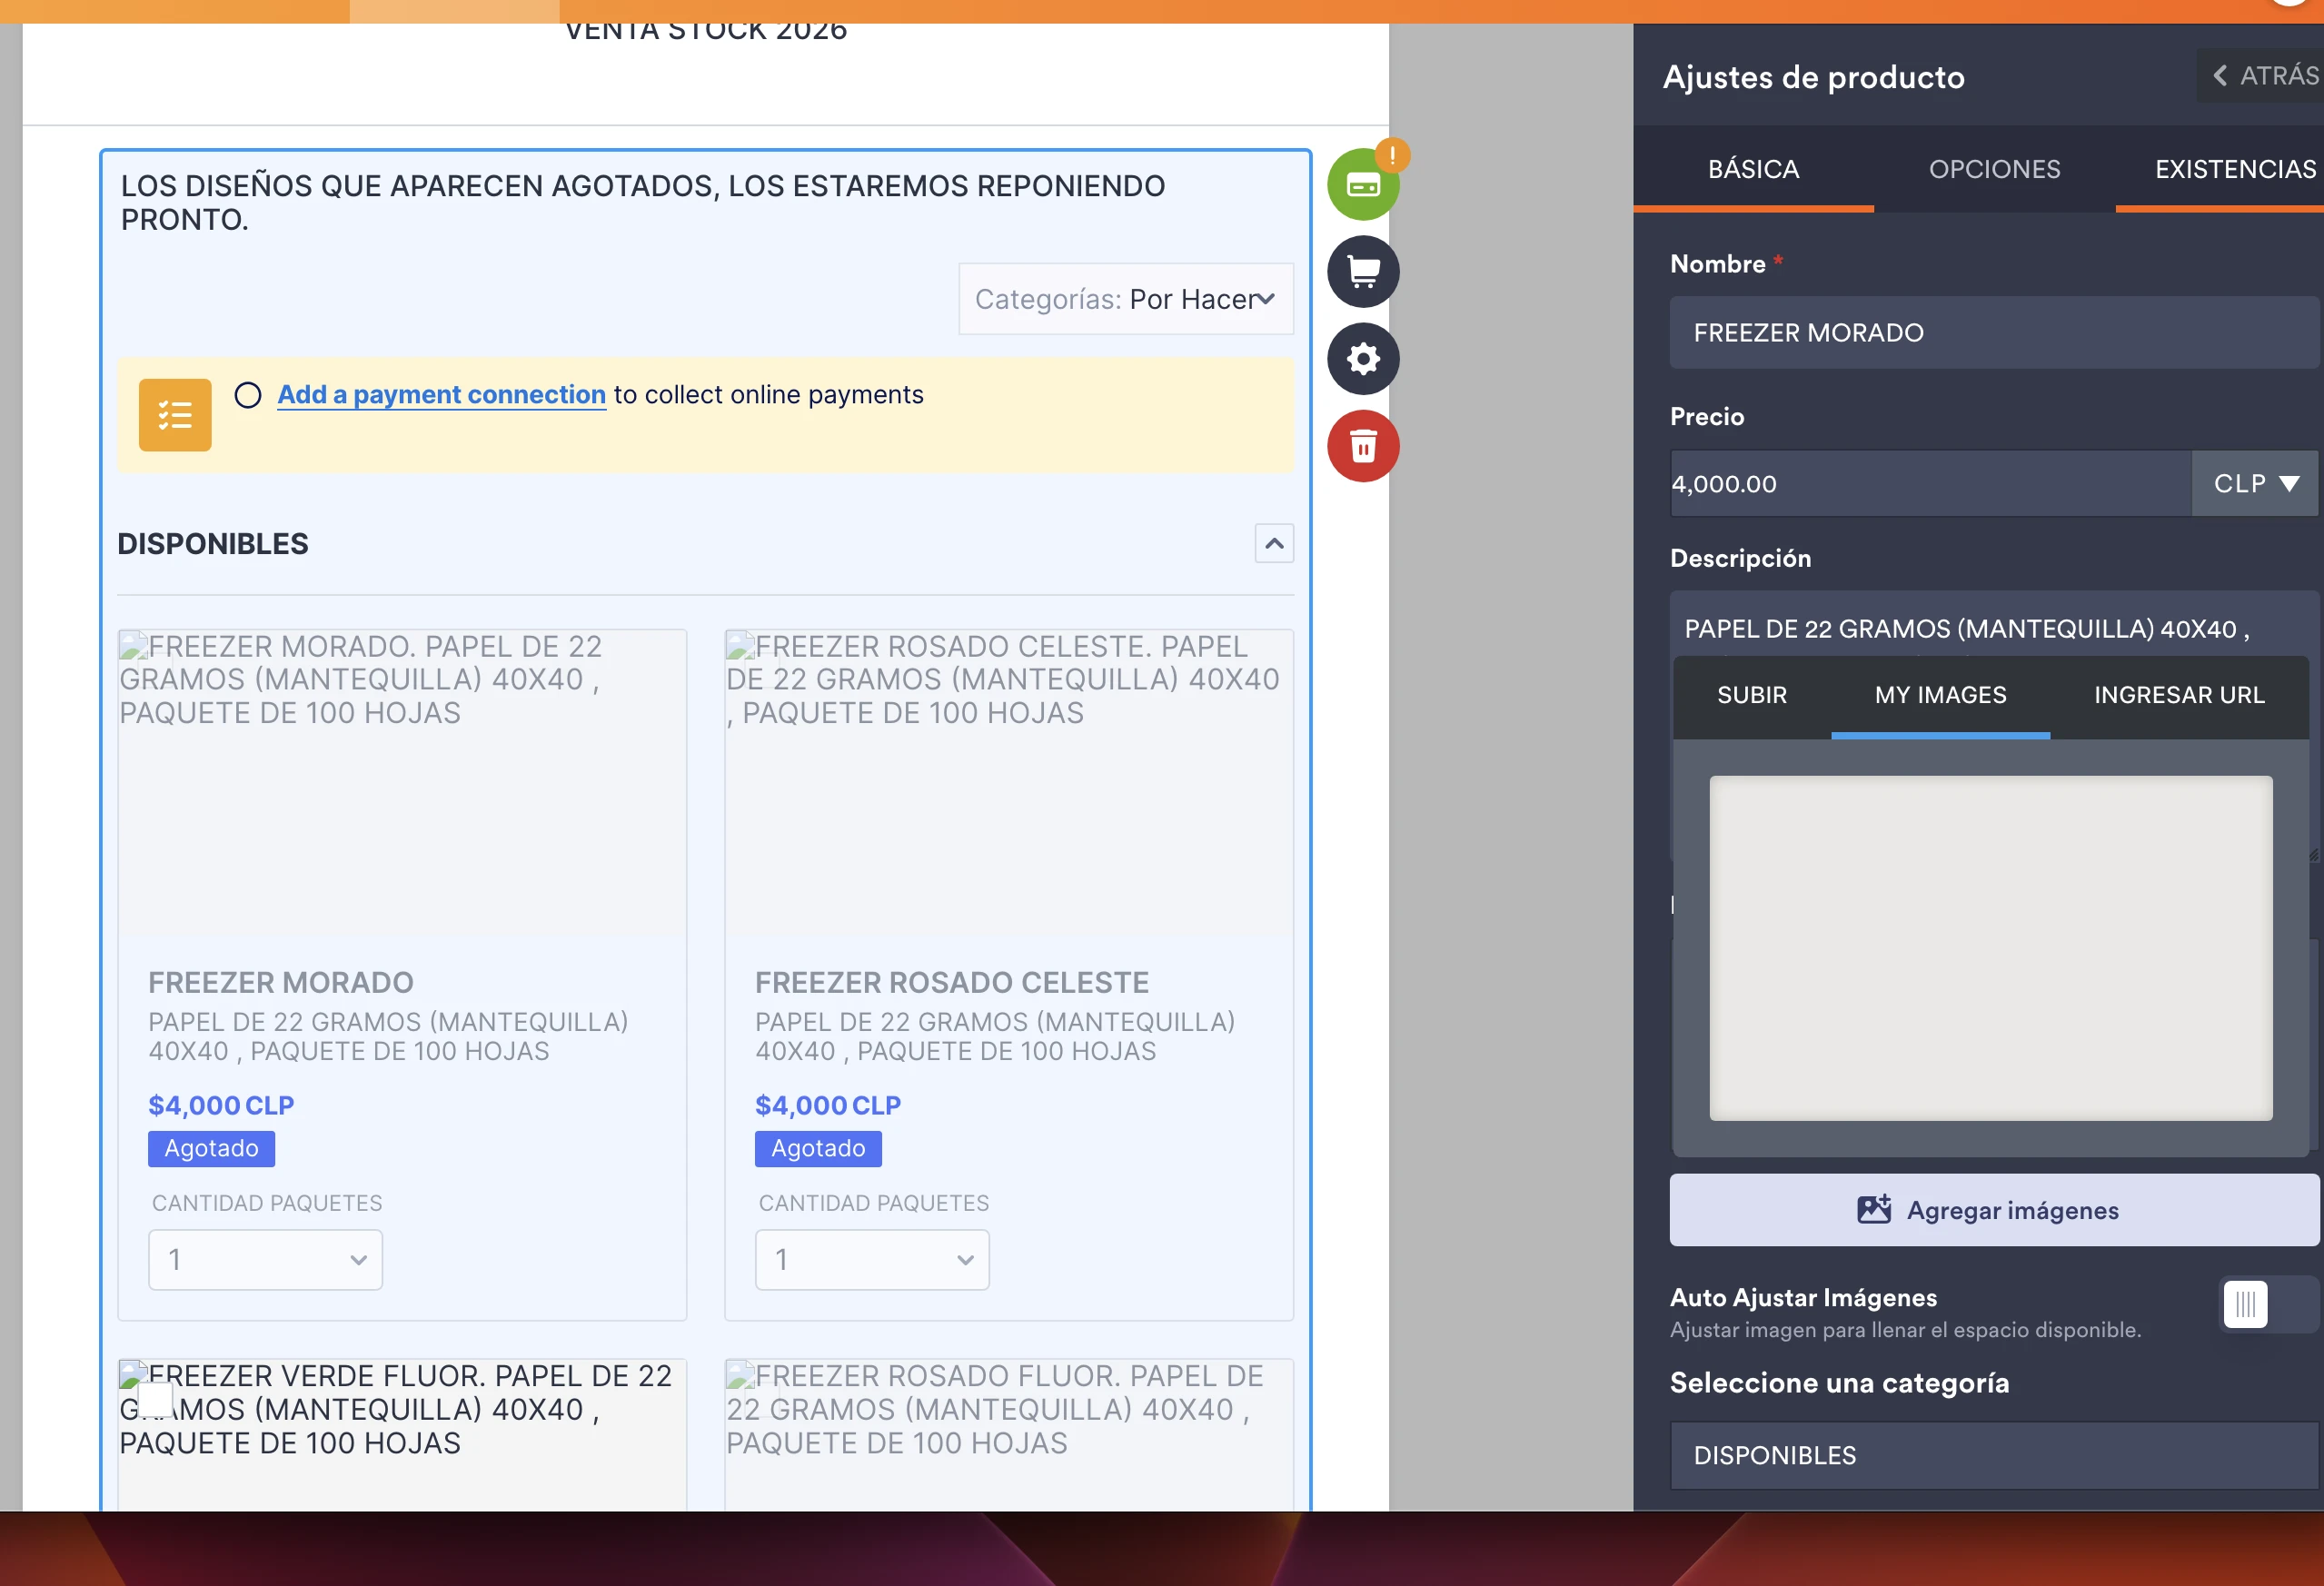This screenshot has height=1586, width=2324.
Task: Click the Agotado badge on FREEZER ROSADO CELESTE
Action: [x=818, y=1148]
